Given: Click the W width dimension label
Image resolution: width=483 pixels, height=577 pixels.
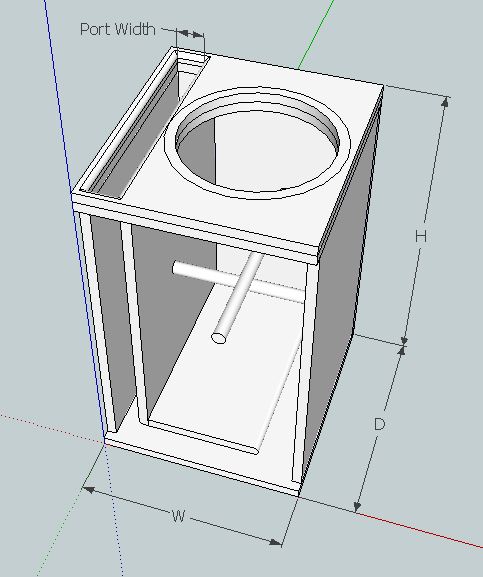Looking at the screenshot, I should point(178,517).
